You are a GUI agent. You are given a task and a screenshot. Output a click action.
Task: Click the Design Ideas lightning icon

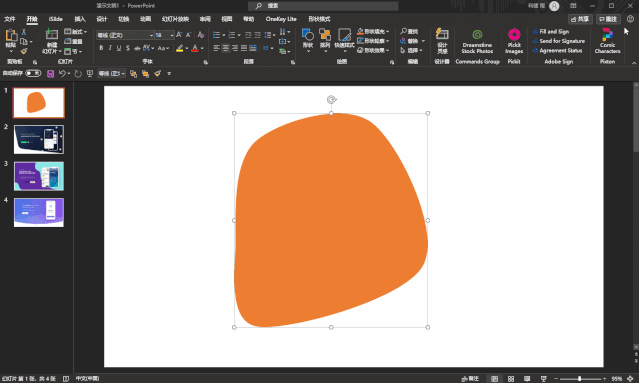coord(442,40)
